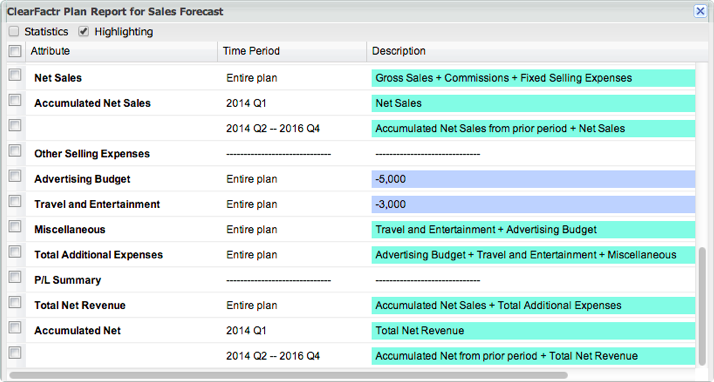Screen dimensions: 714x382
Task: Select the Accumulated Net attribute name
Action: (x=77, y=331)
